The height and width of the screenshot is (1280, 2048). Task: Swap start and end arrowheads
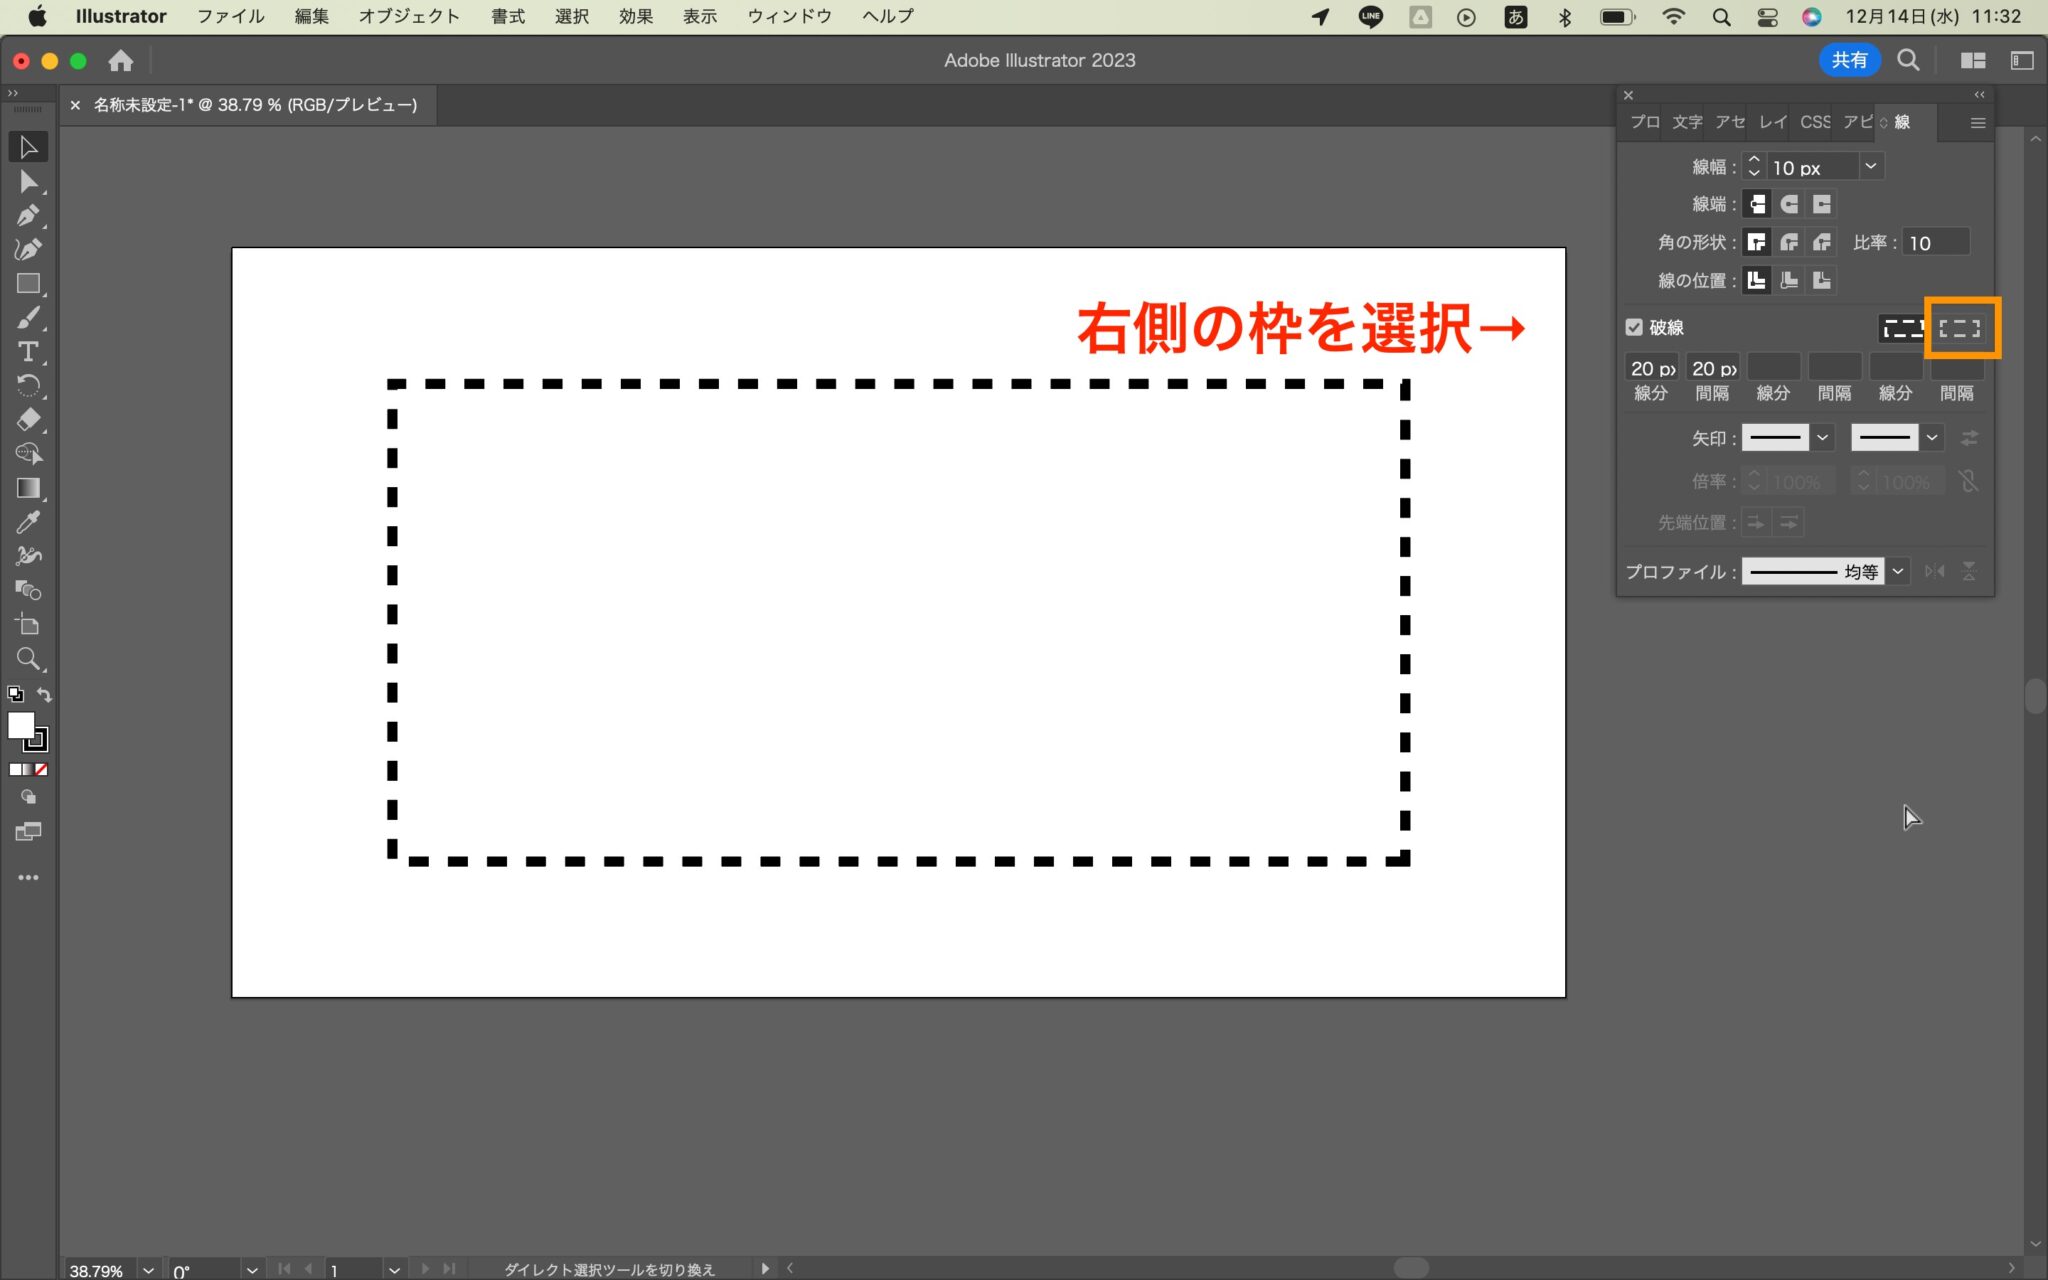pos(1969,438)
